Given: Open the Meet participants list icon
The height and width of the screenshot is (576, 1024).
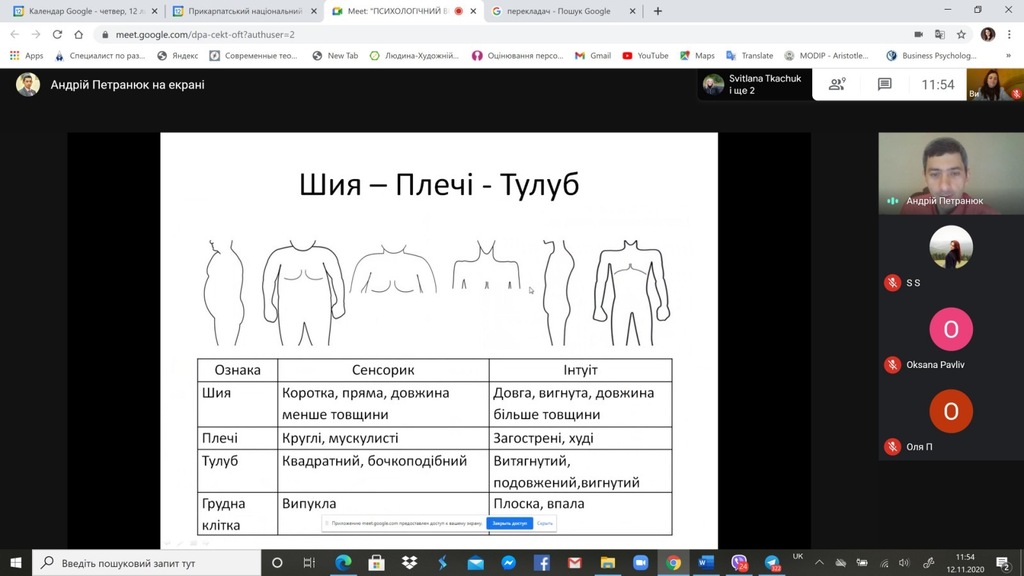Looking at the screenshot, I should click(x=837, y=85).
